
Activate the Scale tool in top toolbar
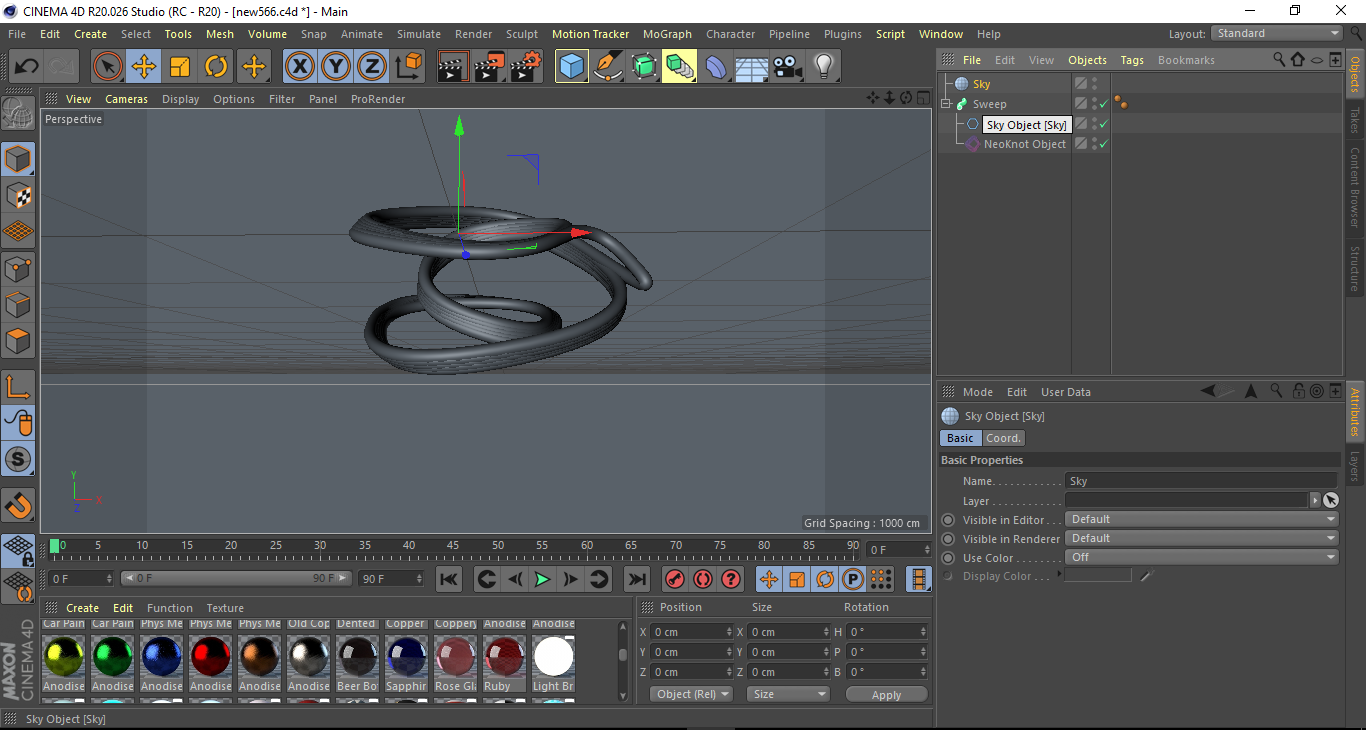pos(180,67)
